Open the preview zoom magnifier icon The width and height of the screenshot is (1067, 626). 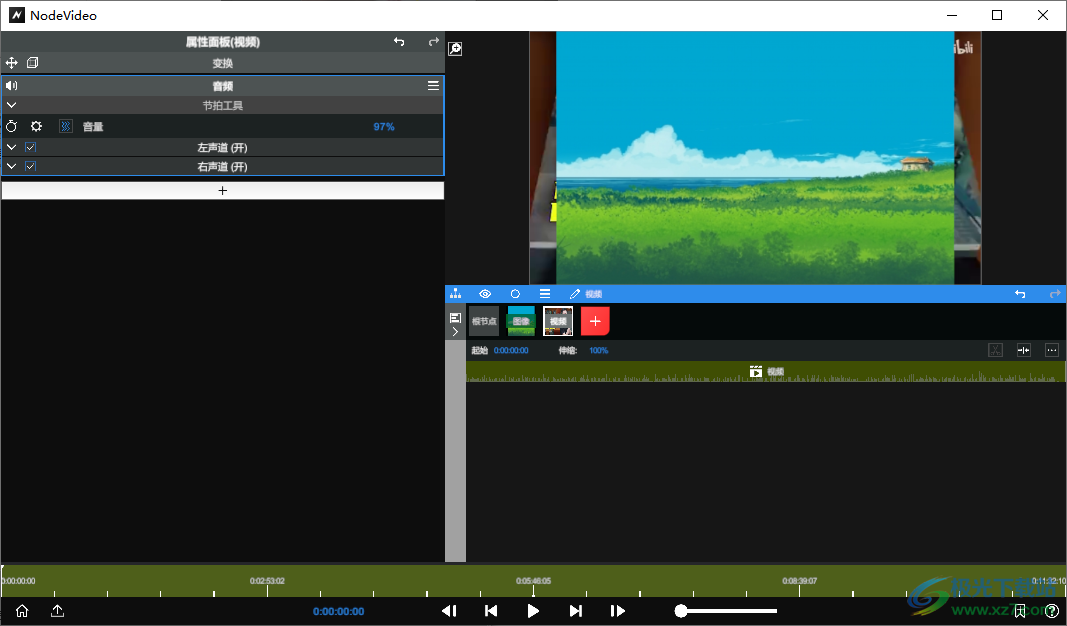point(455,49)
